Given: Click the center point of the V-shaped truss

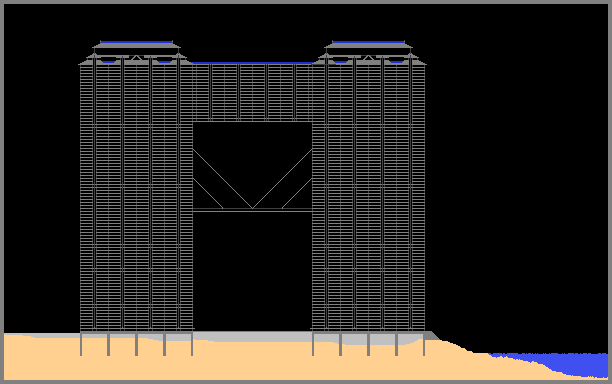Looking at the screenshot, I should (x=253, y=208).
